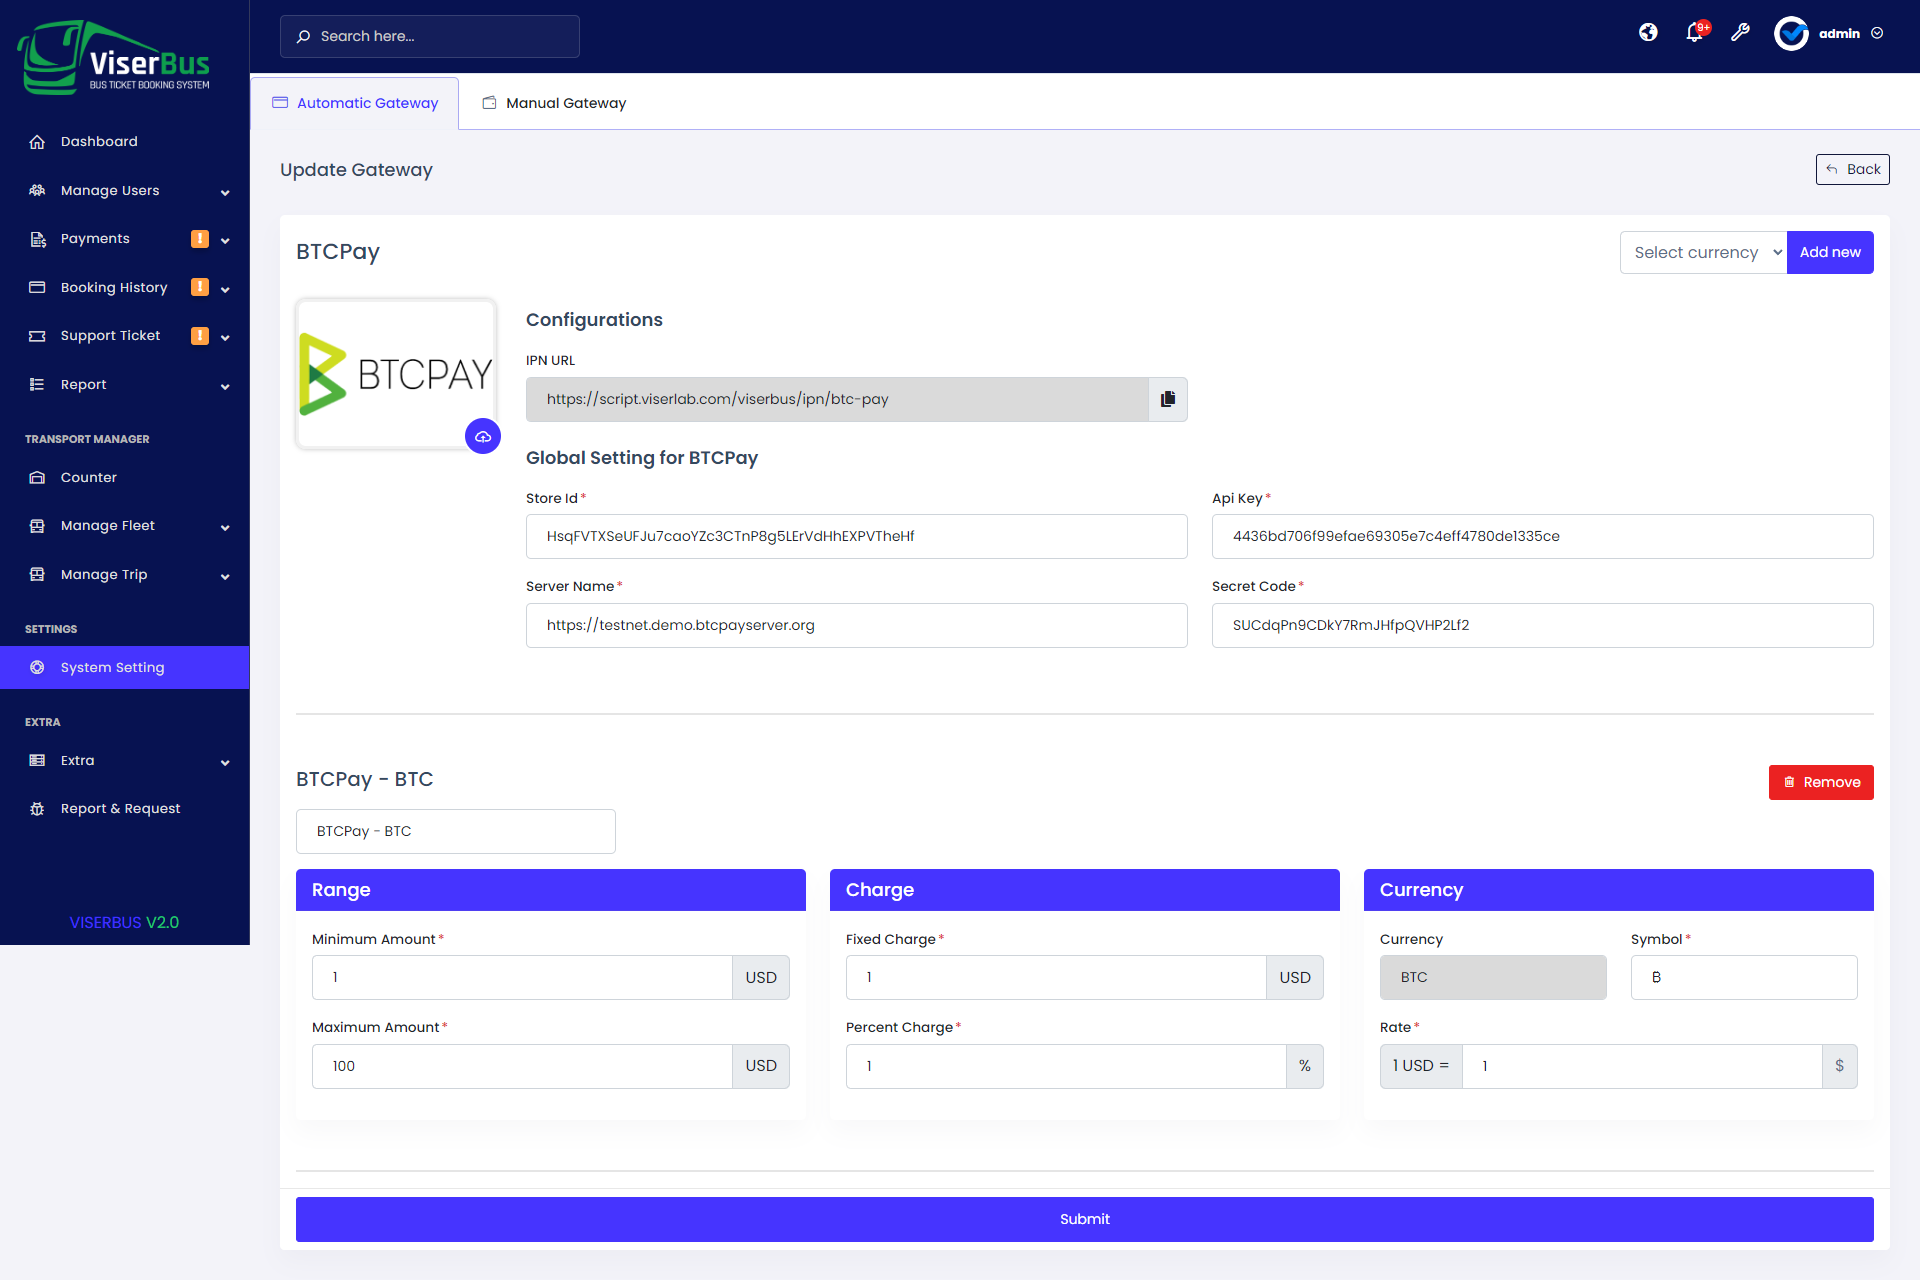Switch to the Manual Gateway tab
The image size is (1920, 1280).
(x=553, y=102)
